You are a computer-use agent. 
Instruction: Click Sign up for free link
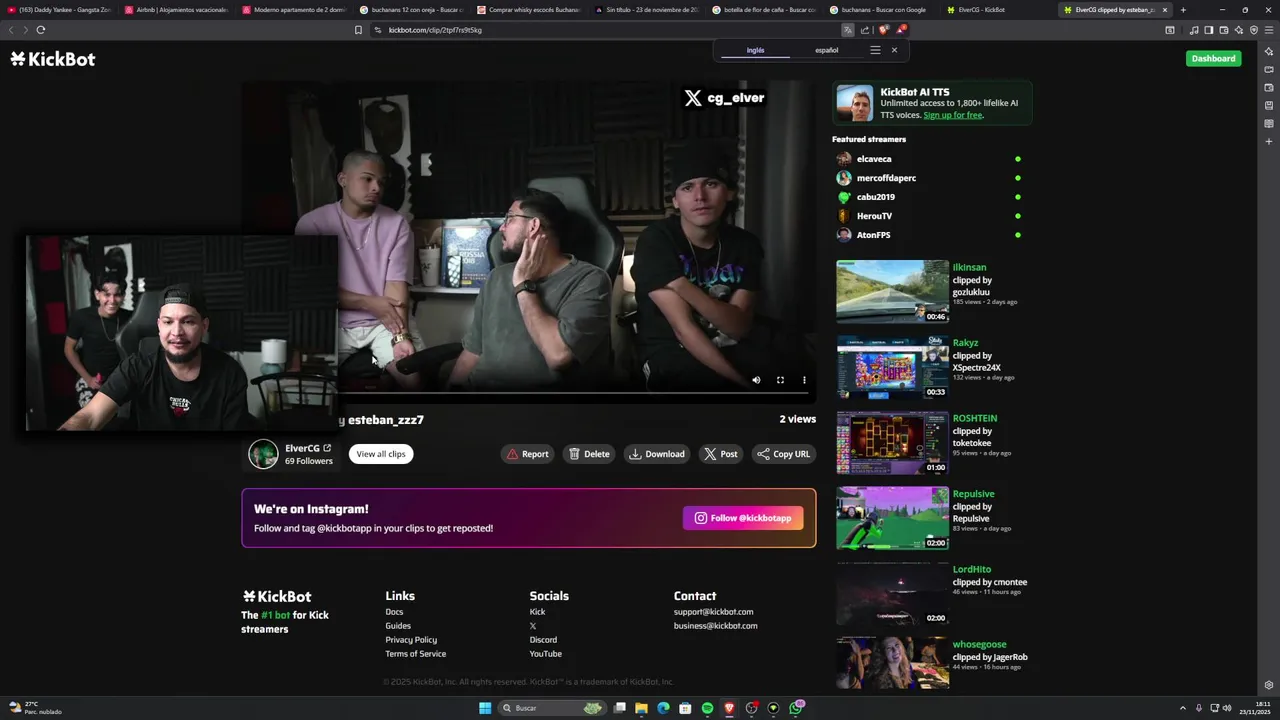point(952,115)
